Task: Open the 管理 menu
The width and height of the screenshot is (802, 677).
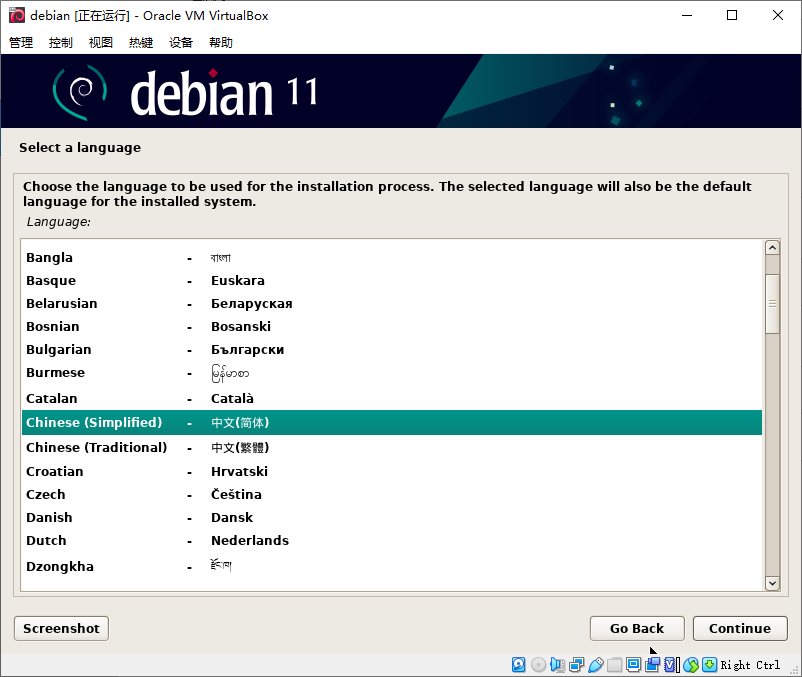Action: coord(21,42)
